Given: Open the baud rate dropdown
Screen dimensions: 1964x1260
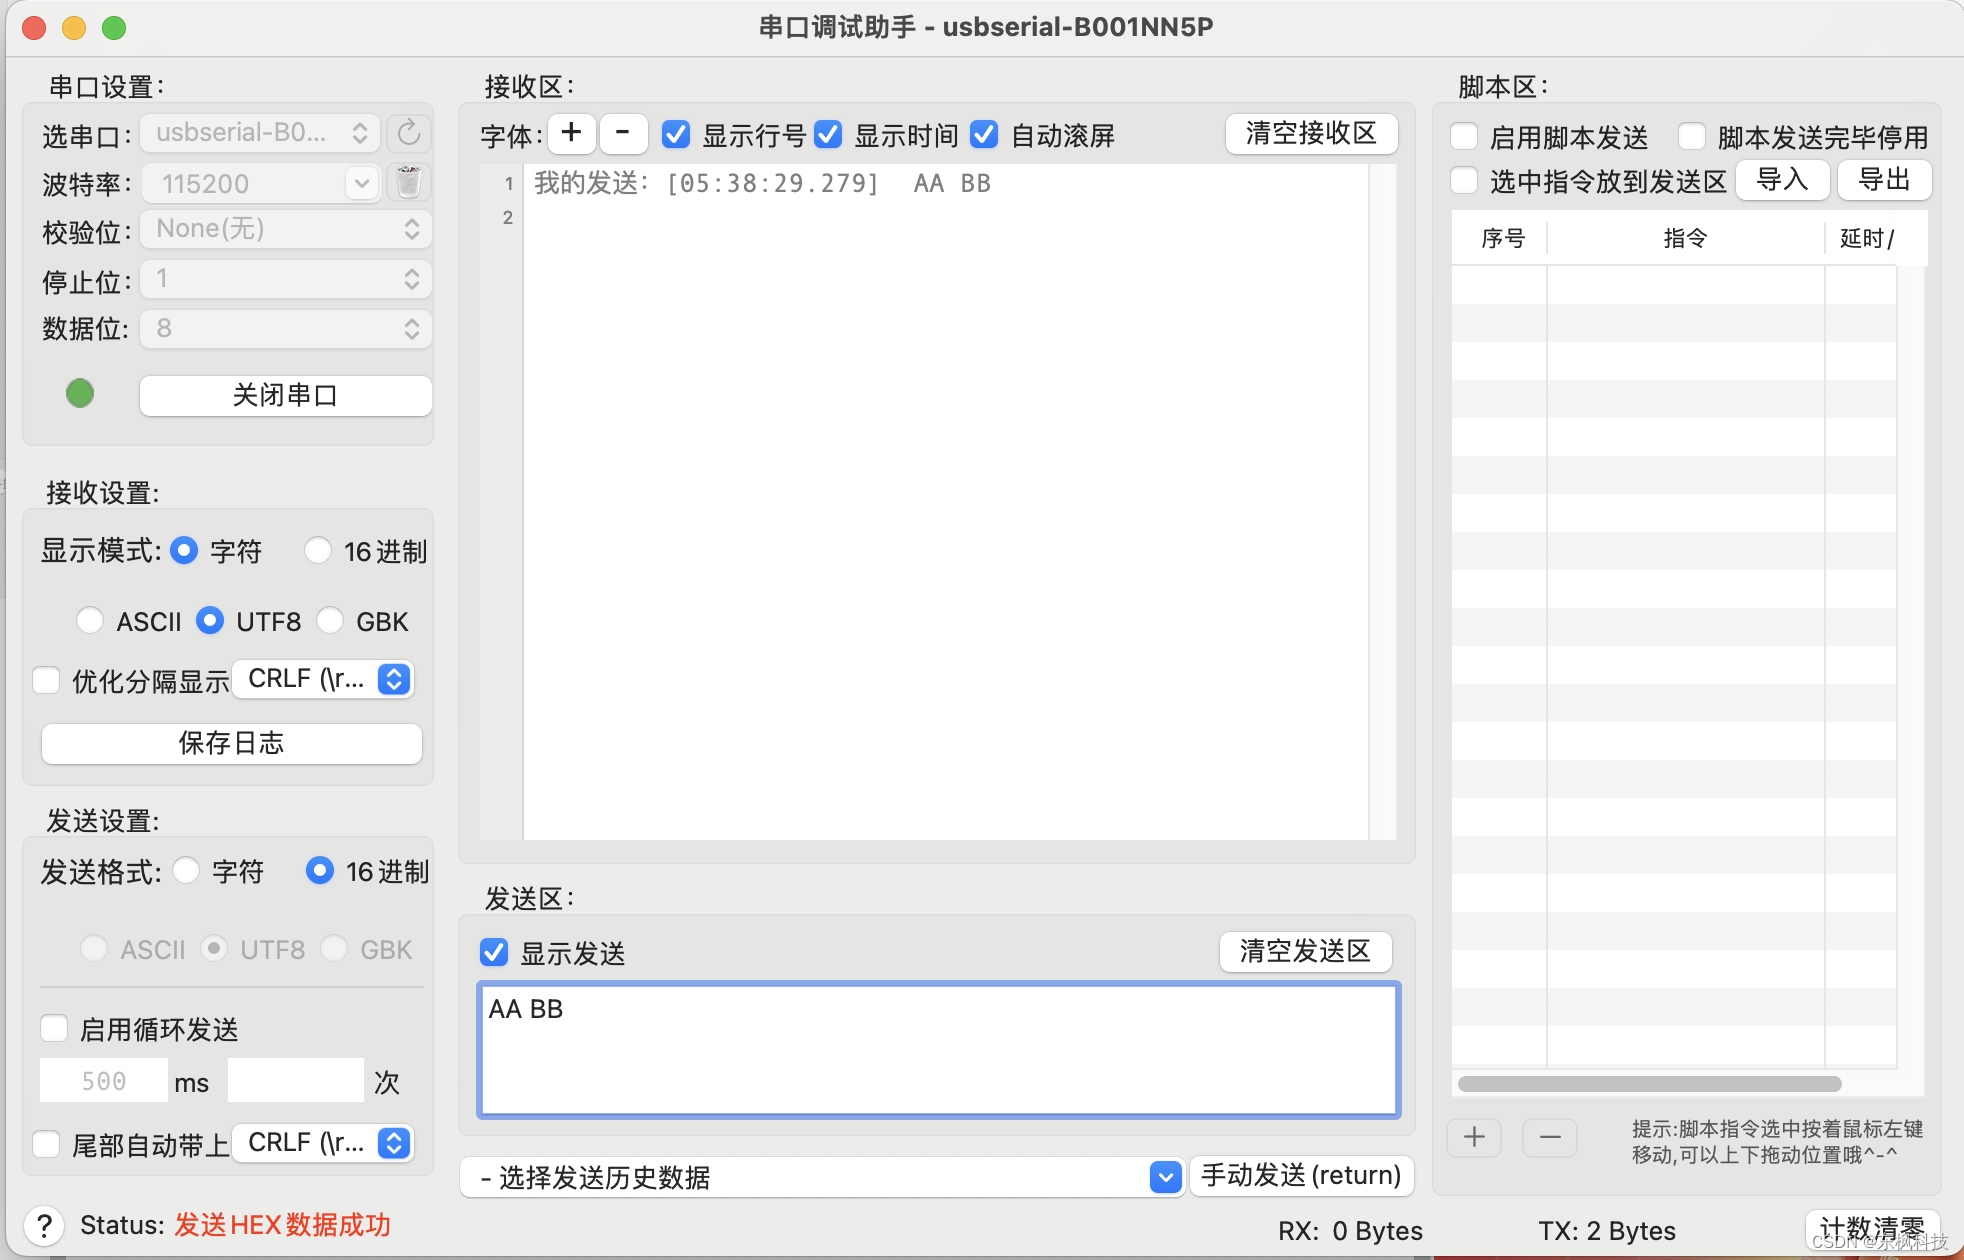Looking at the screenshot, I should click(x=362, y=182).
